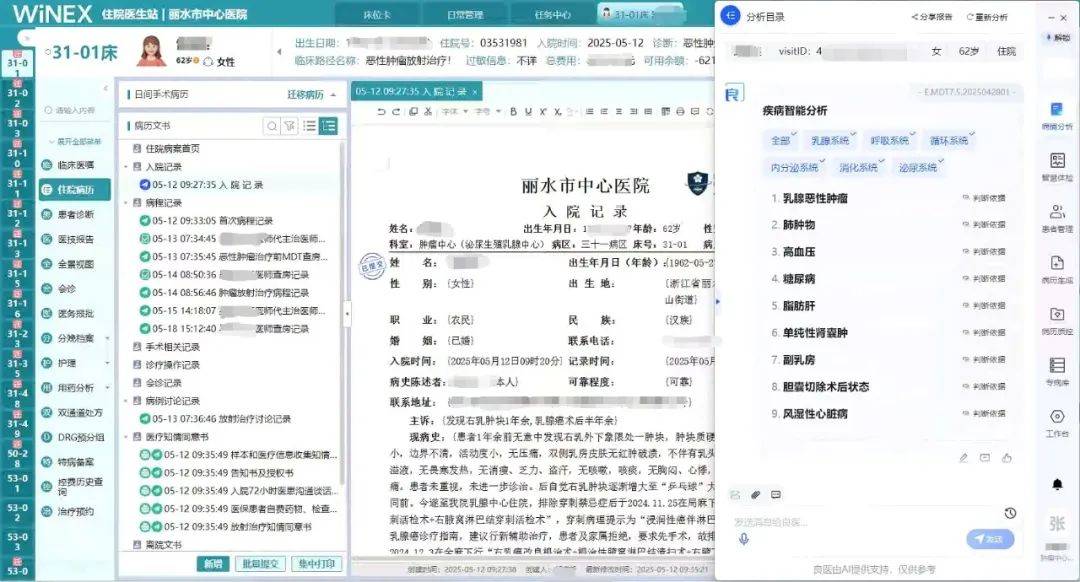The height and width of the screenshot is (582, 1080).
Task: Click the search icon in 病历文书 panel
Action: (271, 126)
